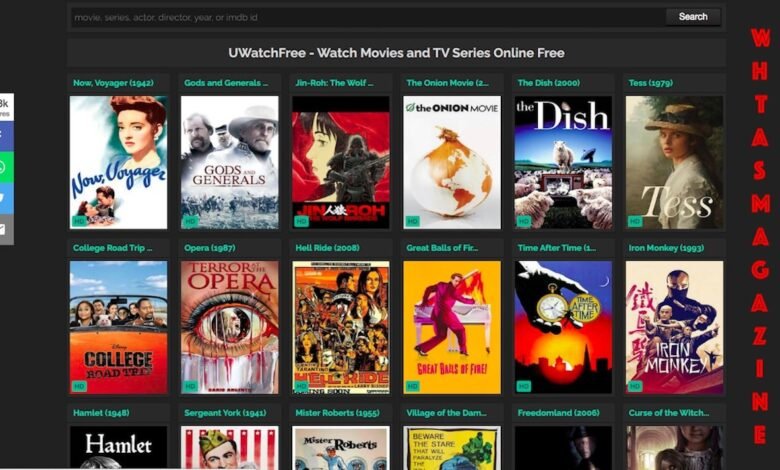The height and width of the screenshot is (470, 780).
Task: Open the College Road Trip title link
Action: (113, 248)
